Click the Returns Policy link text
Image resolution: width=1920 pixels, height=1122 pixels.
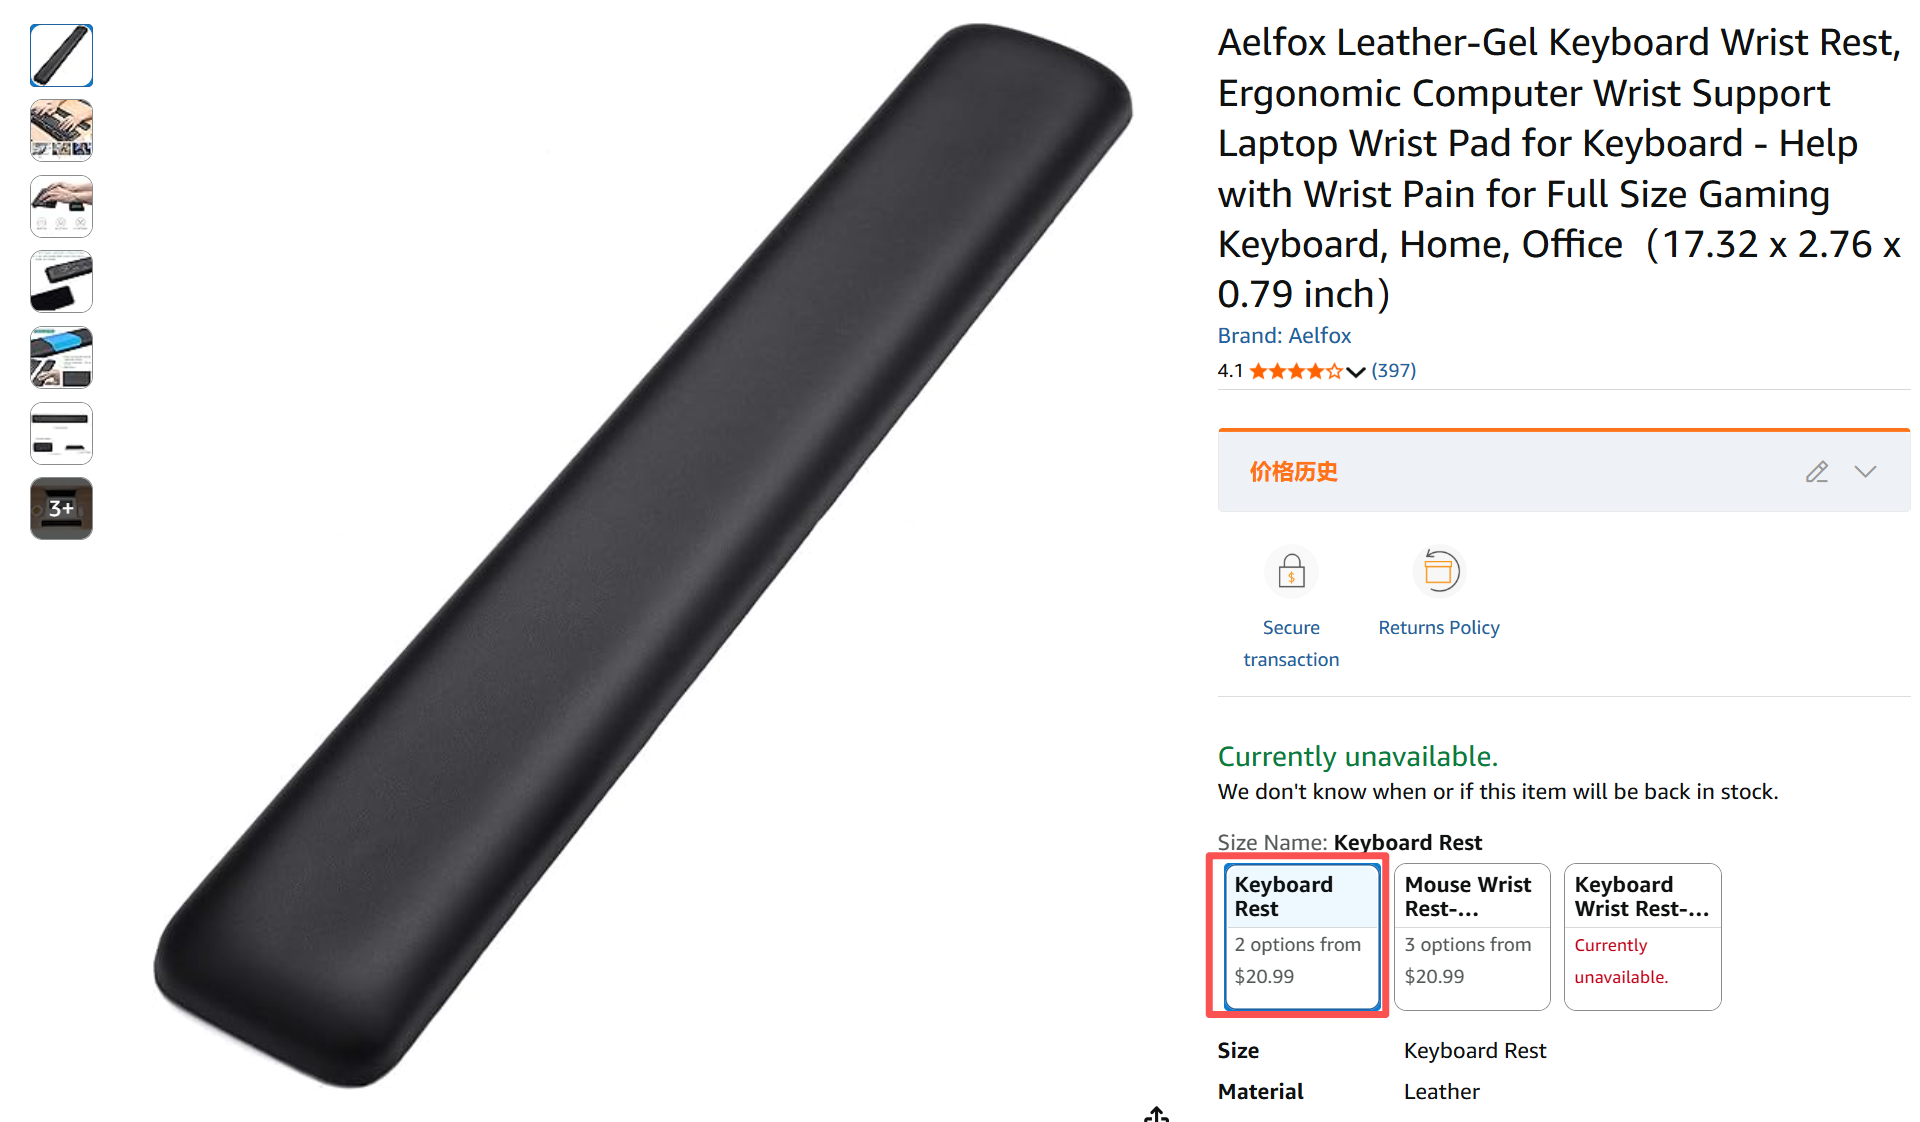(x=1439, y=628)
